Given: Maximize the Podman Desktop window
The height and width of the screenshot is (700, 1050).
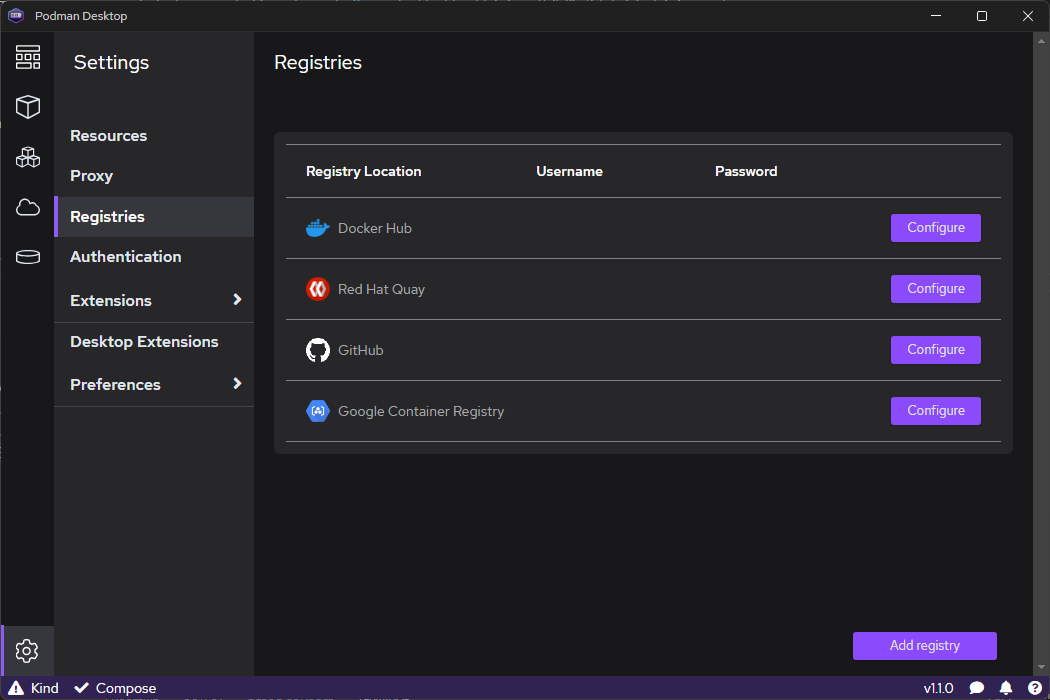Looking at the screenshot, I should pyautogui.click(x=982, y=15).
